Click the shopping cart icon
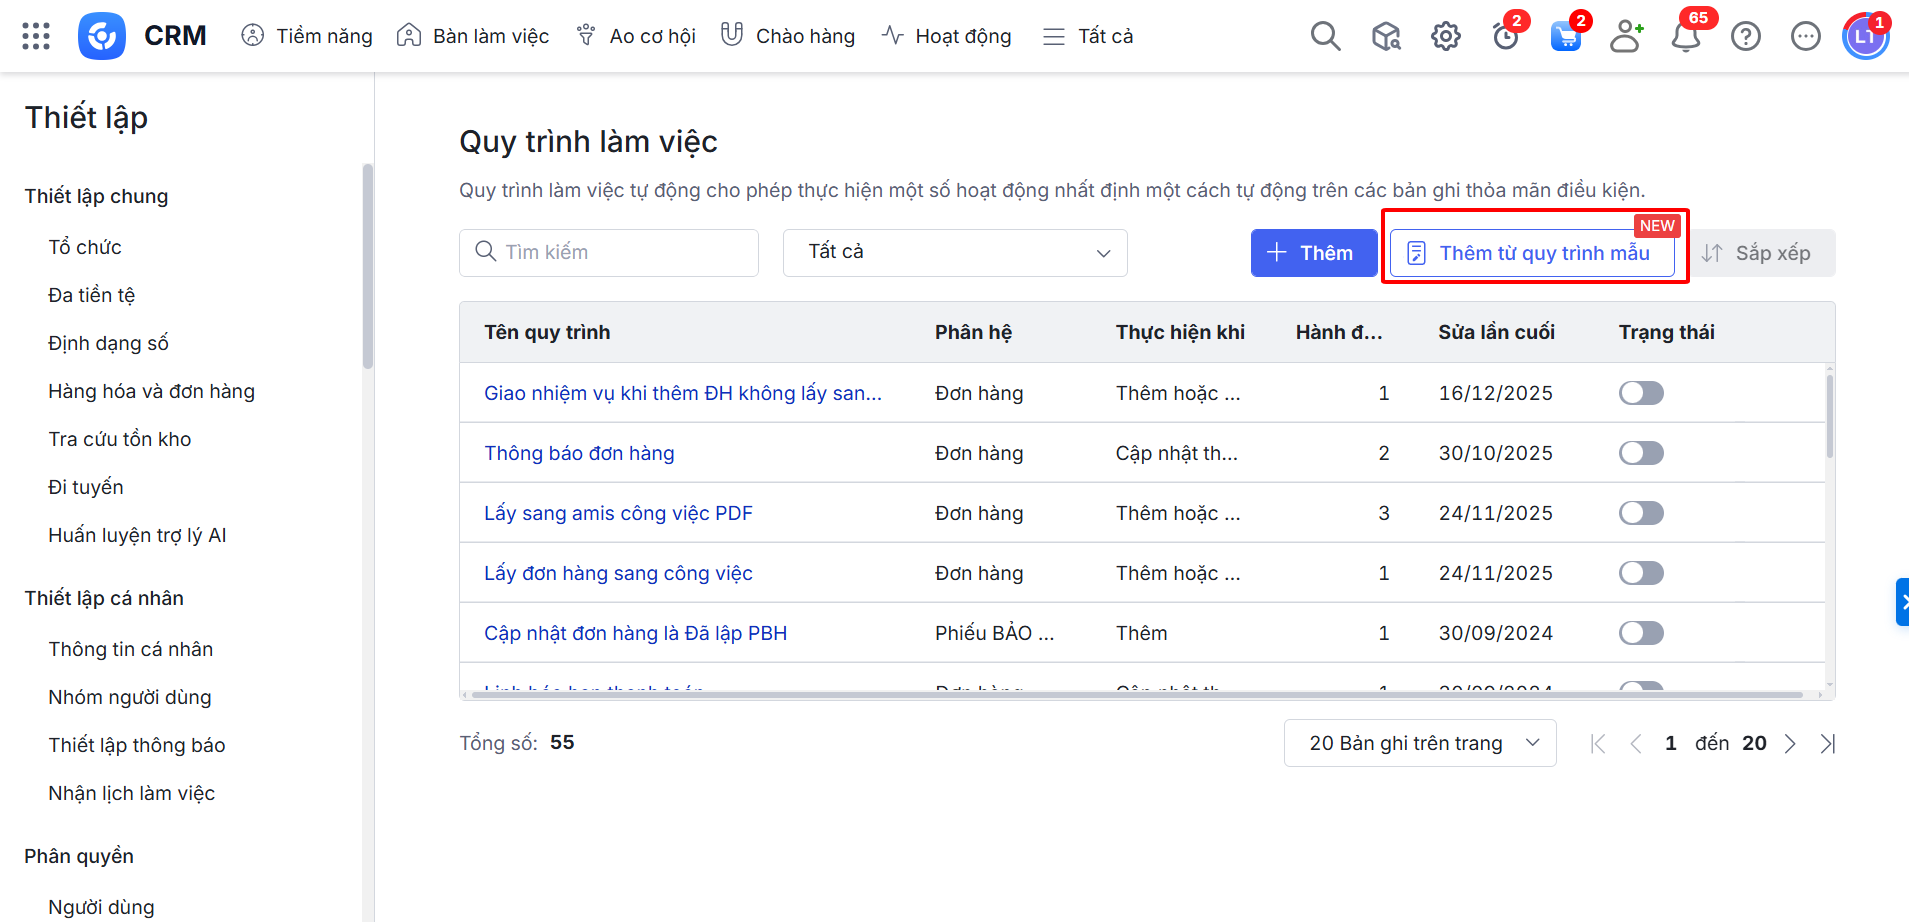The width and height of the screenshot is (1909, 922). click(1565, 38)
